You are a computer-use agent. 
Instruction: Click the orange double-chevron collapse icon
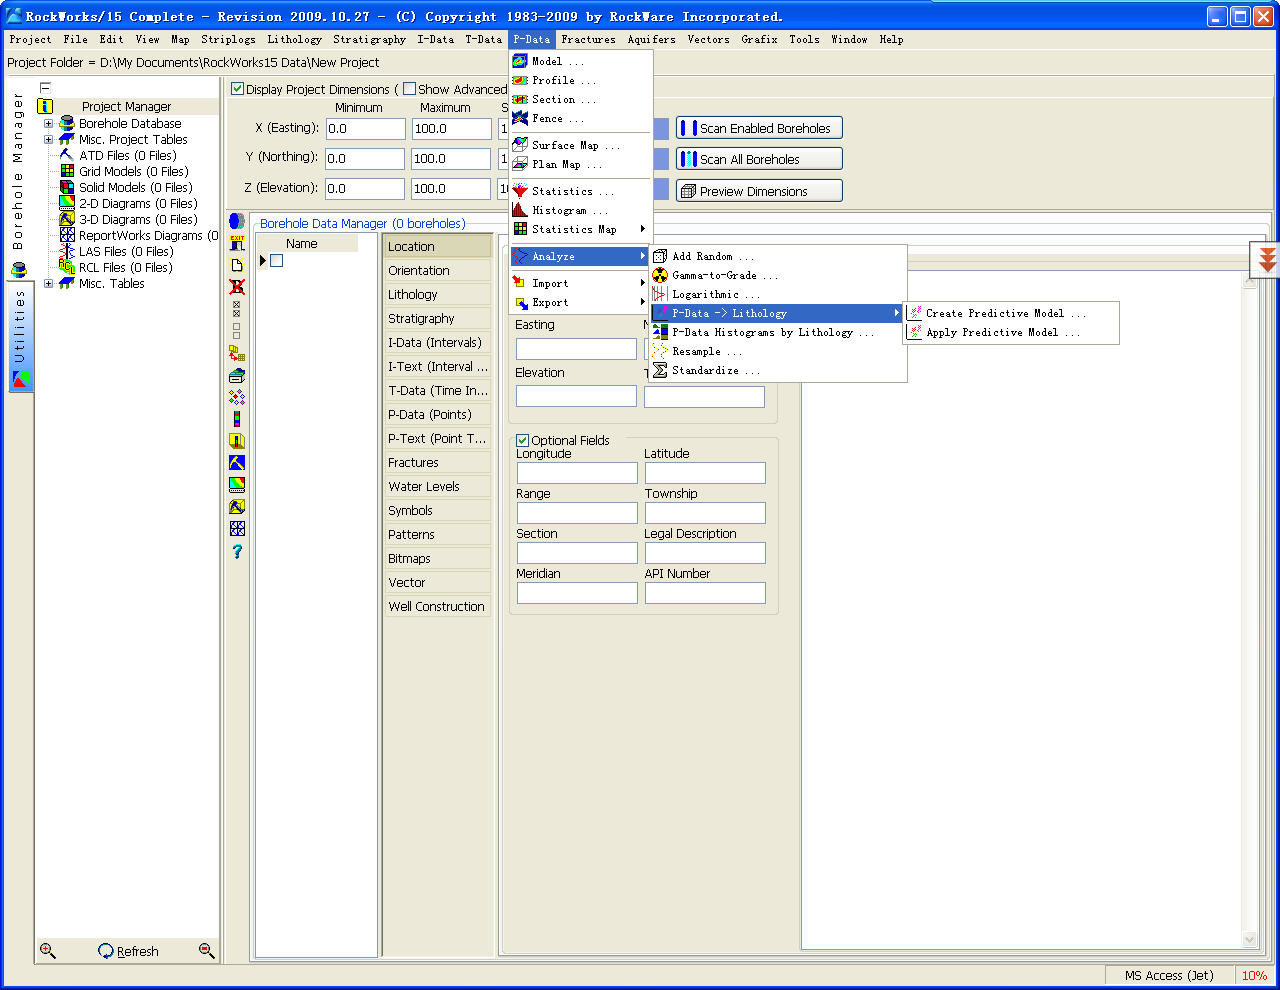pyautogui.click(x=1267, y=260)
